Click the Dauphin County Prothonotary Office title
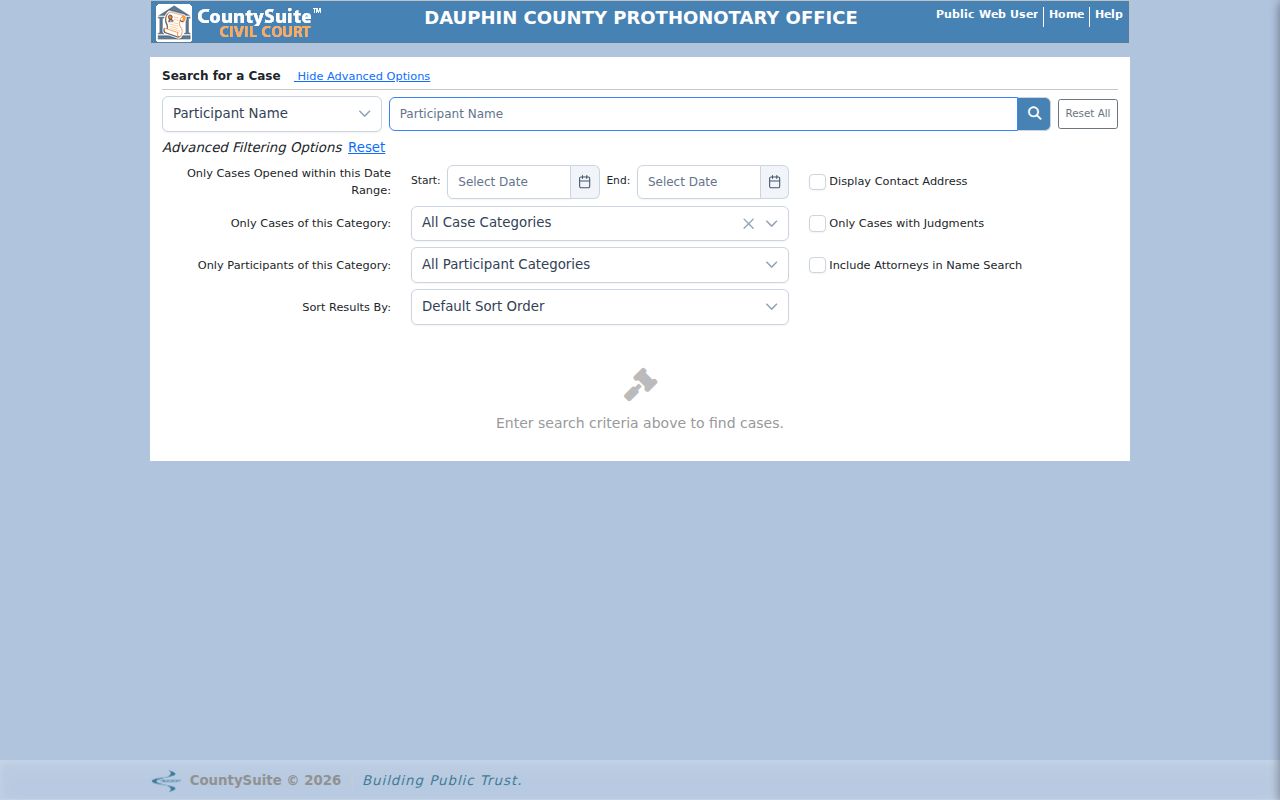 (x=641, y=18)
